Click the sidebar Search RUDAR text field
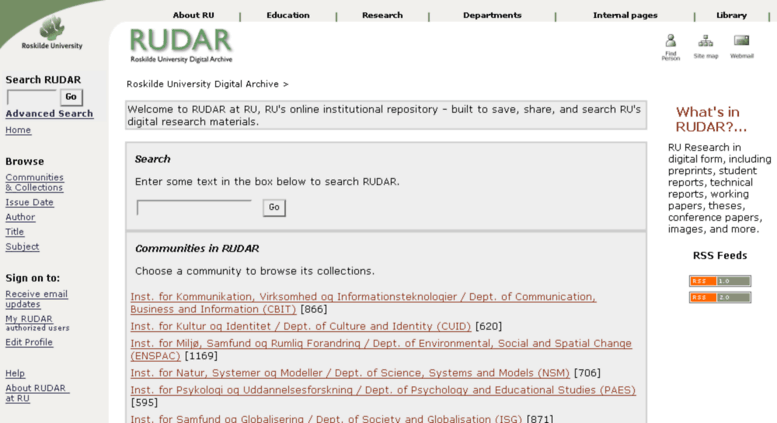777x423 pixels. click(x=32, y=97)
